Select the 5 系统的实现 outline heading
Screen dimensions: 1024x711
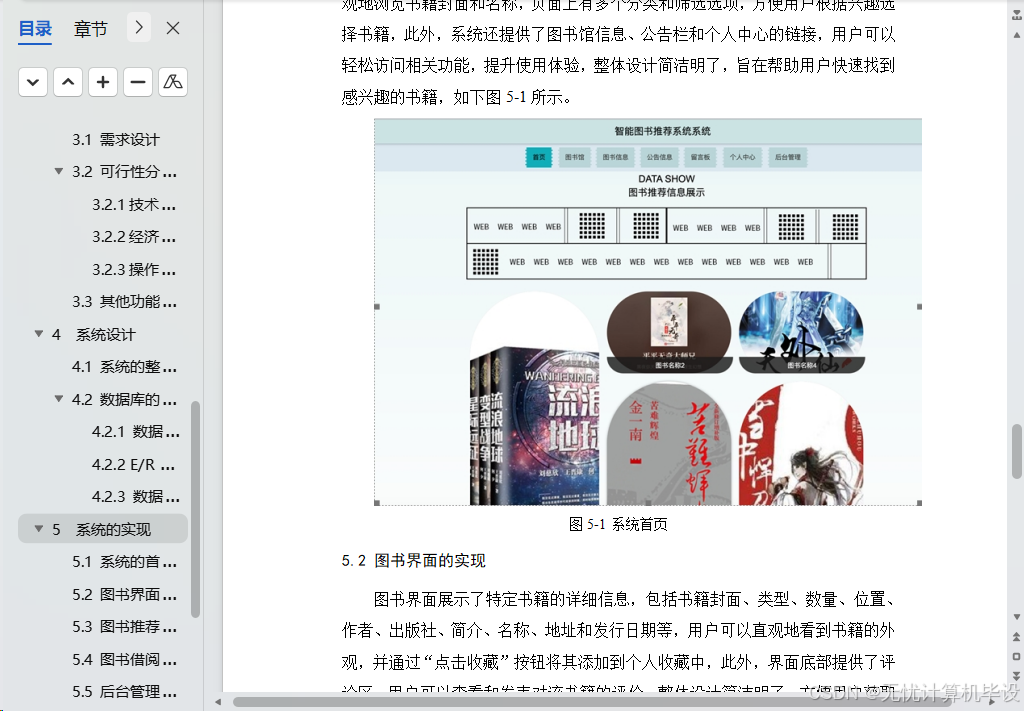pos(101,529)
